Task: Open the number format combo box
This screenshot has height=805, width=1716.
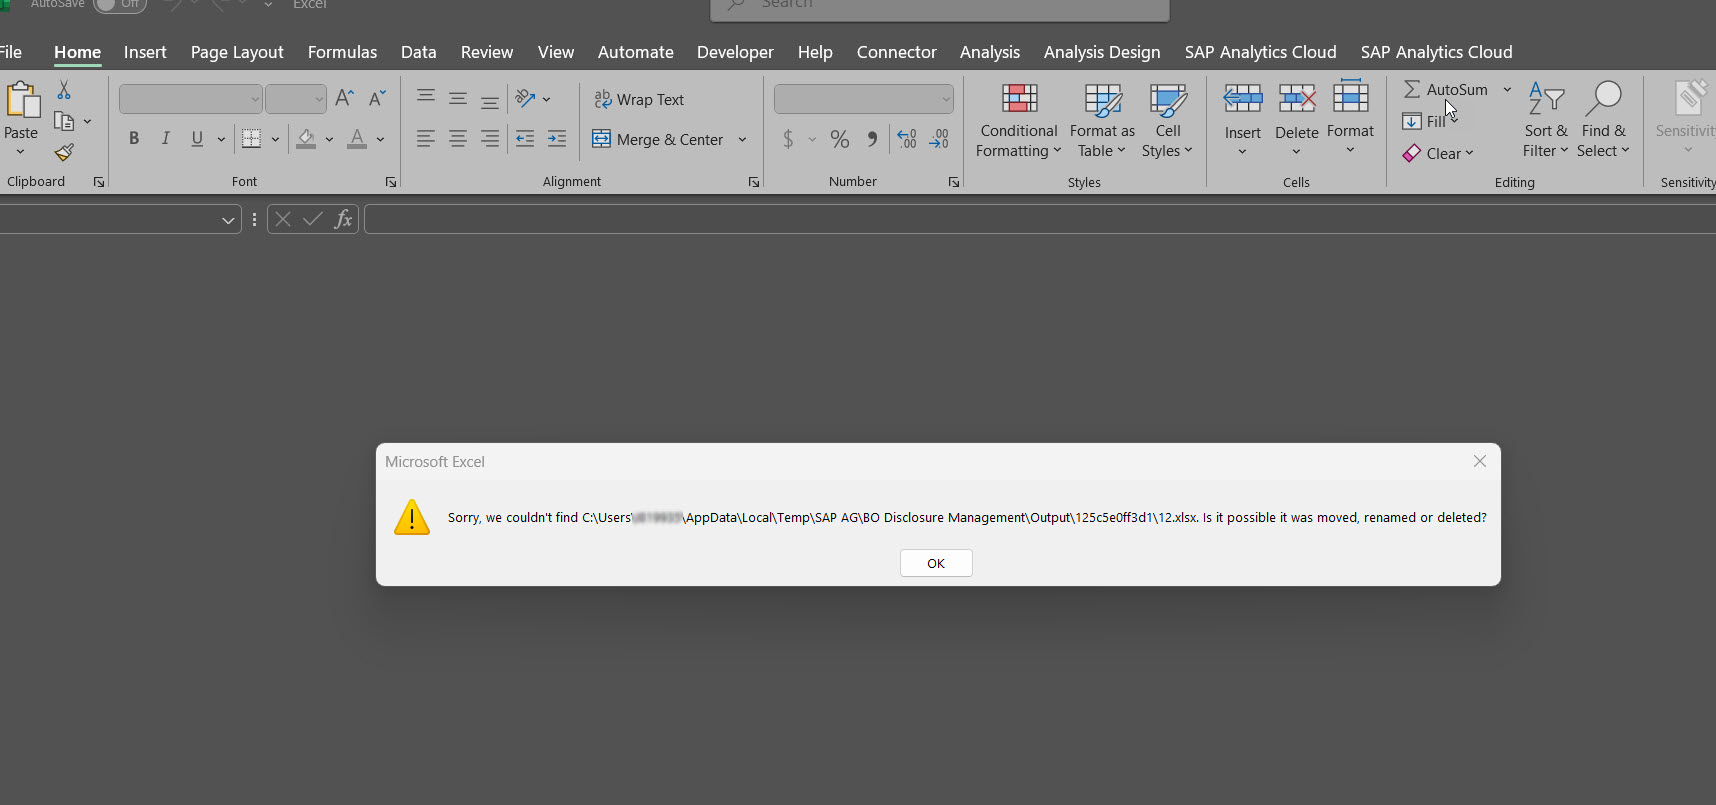Action: (x=864, y=99)
